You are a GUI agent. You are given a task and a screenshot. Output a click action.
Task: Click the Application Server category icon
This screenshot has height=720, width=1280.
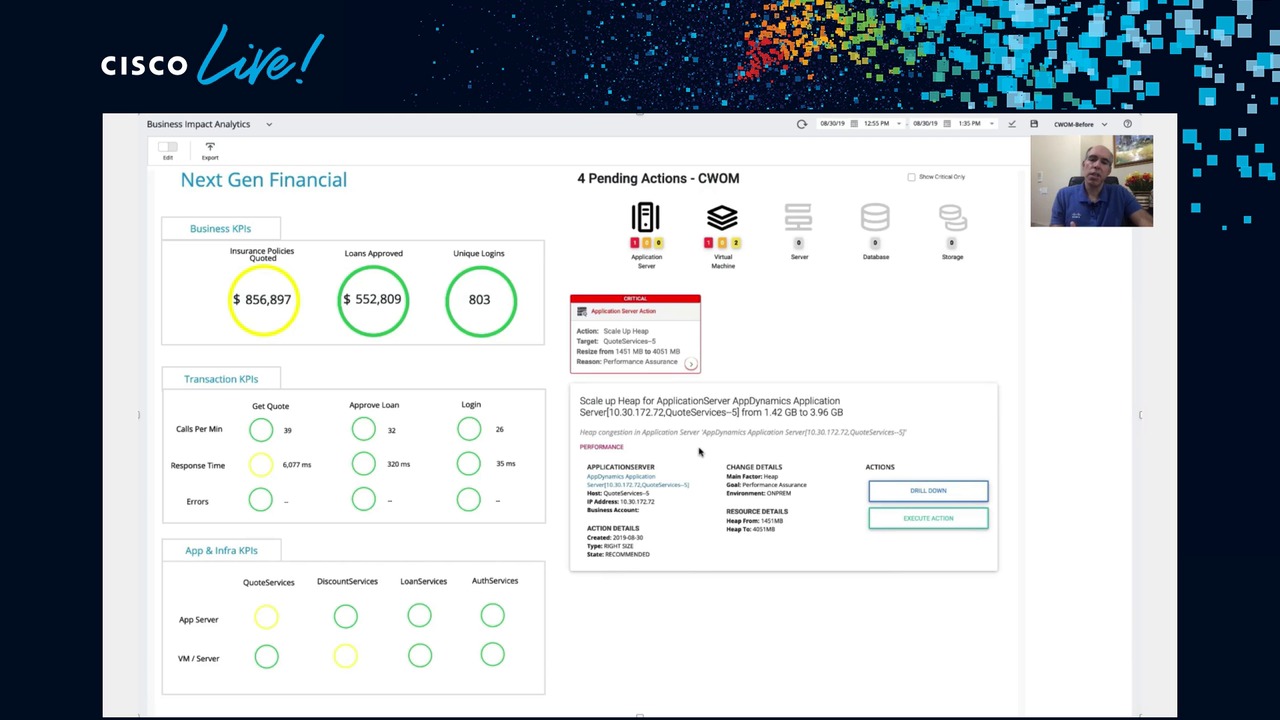pyautogui.click(x=646, y=218)
